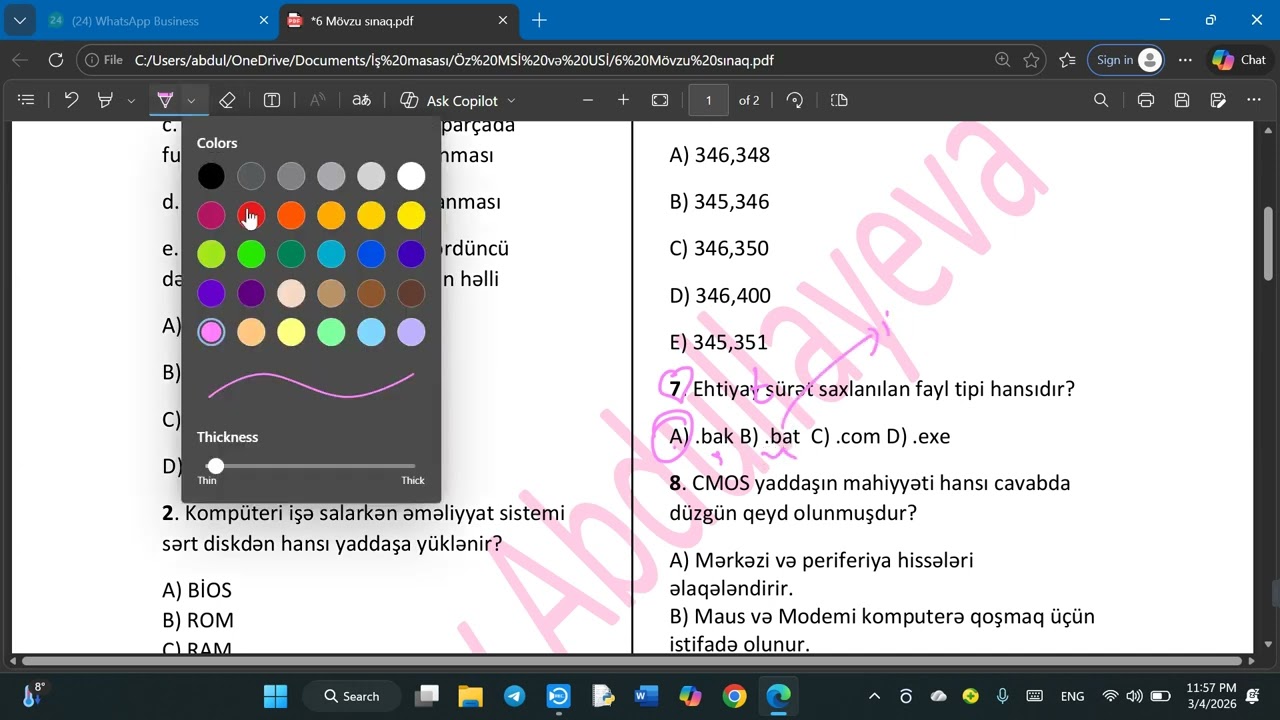This screenshot has height=720, width=1280.
Task: Open the Windows Start menu
Action: 275,696
